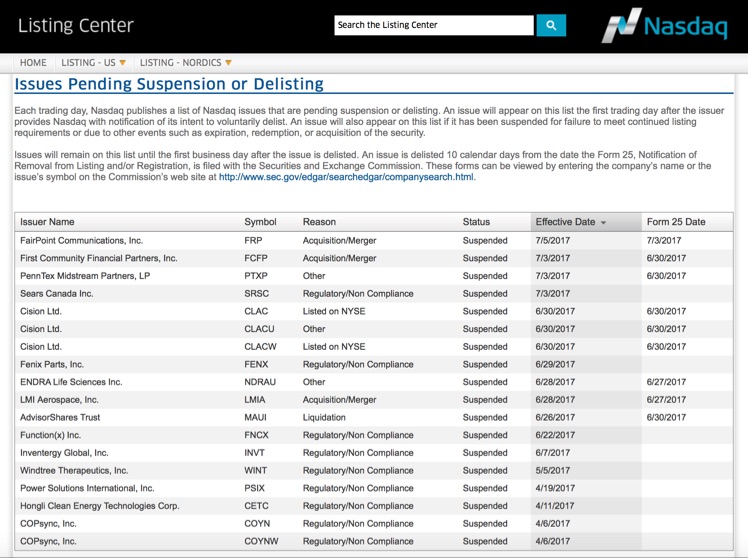Select Hongli Clean Energy Technologies Corp.
Screen dimensions: 748x558
coord(100,506)
